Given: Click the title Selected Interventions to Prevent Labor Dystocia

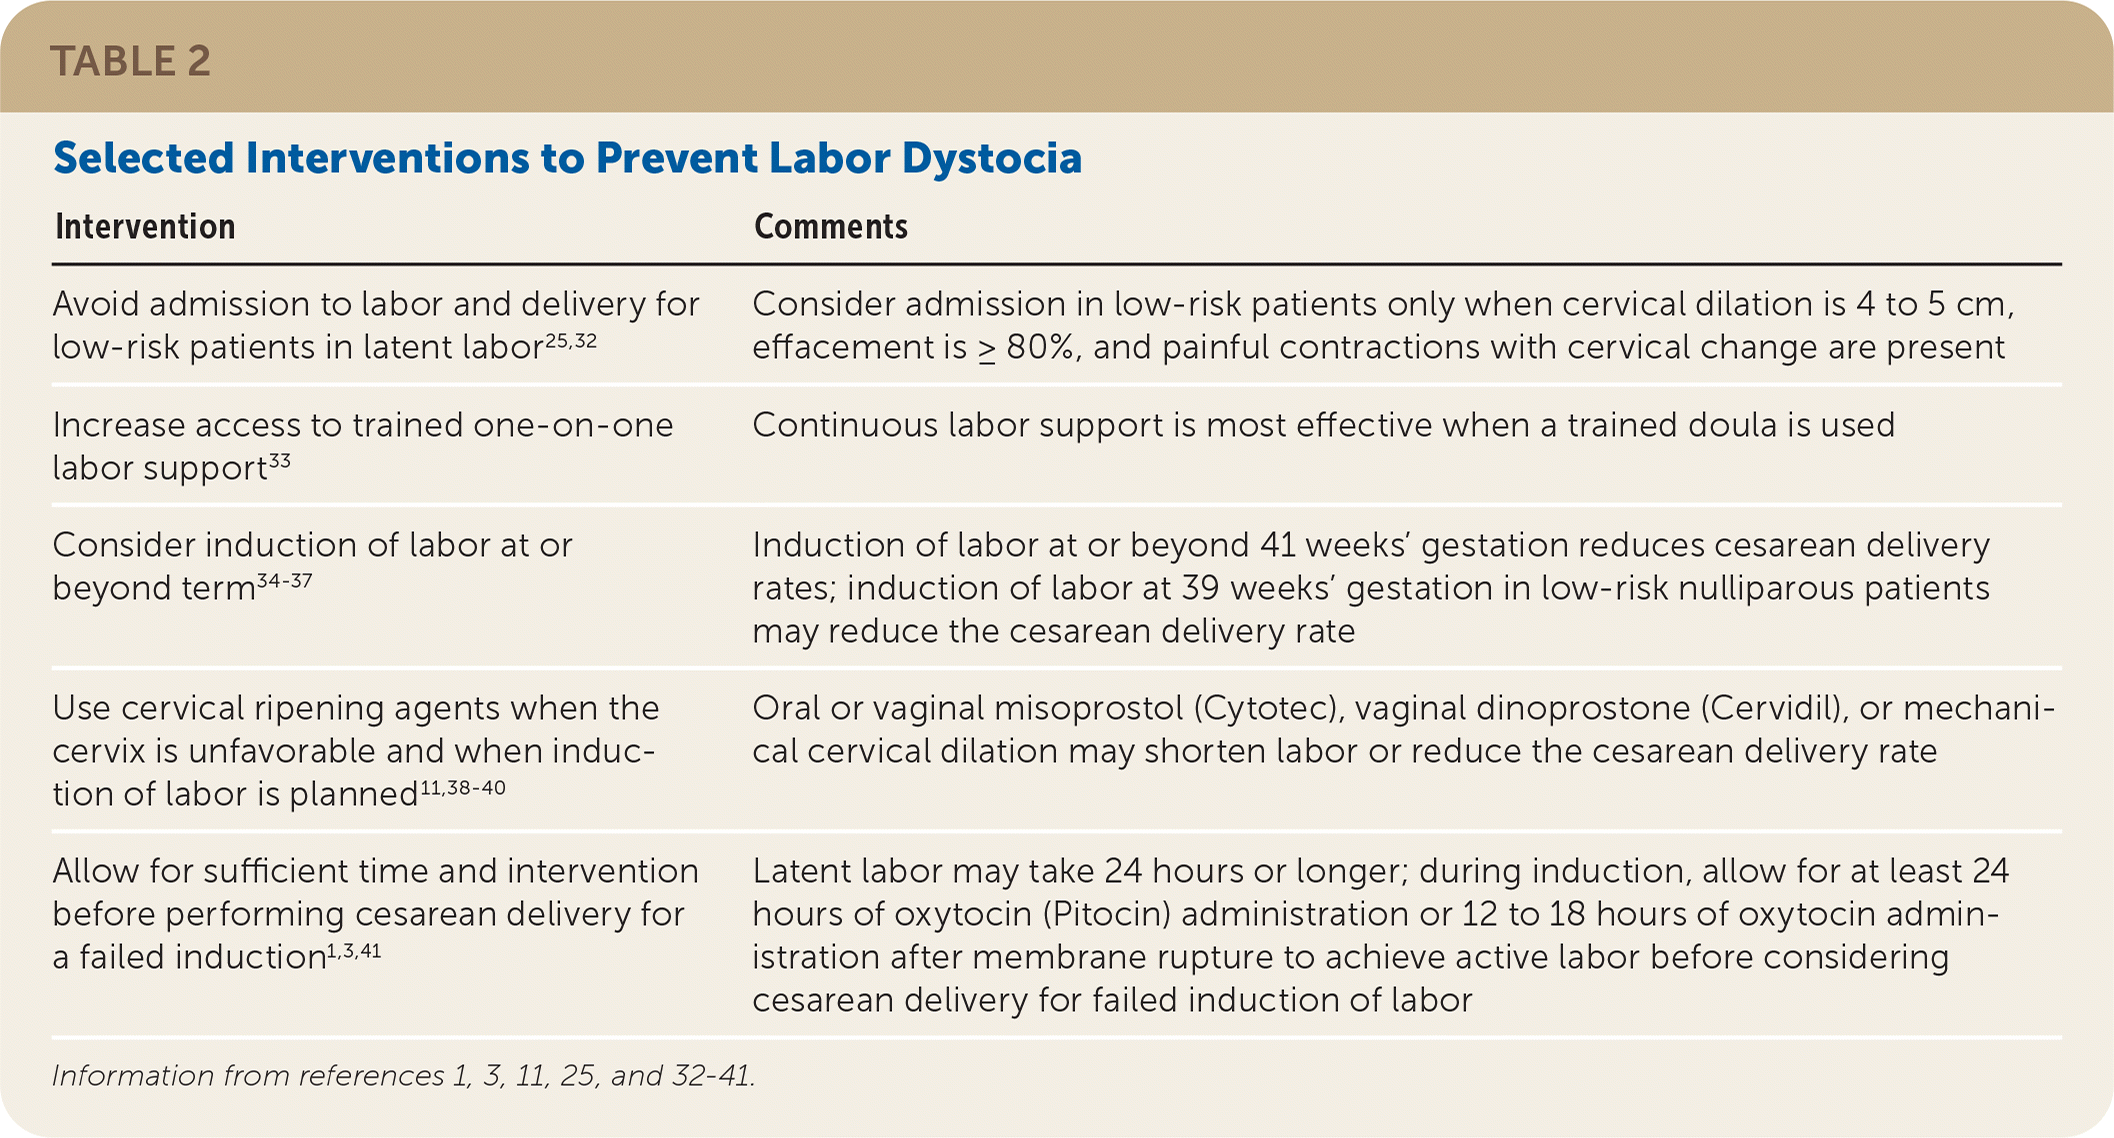Looking at the screenshot, I should [567, 158].
